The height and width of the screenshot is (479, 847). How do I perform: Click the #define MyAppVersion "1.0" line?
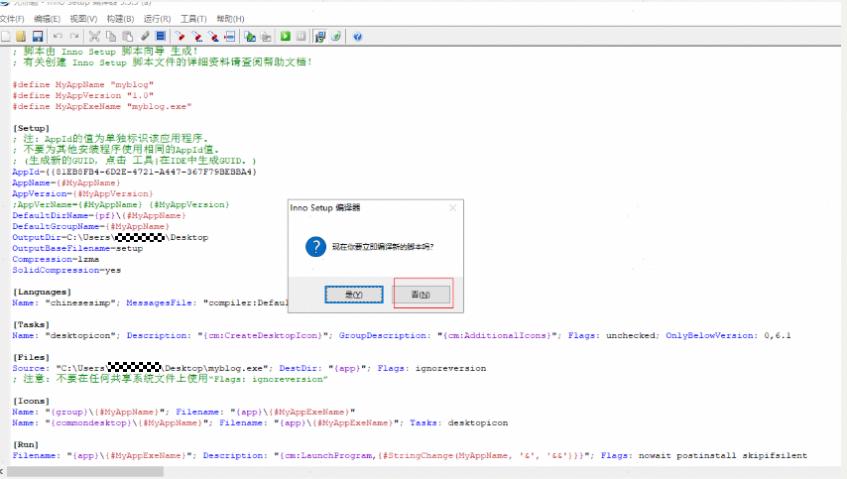(83, 95)
